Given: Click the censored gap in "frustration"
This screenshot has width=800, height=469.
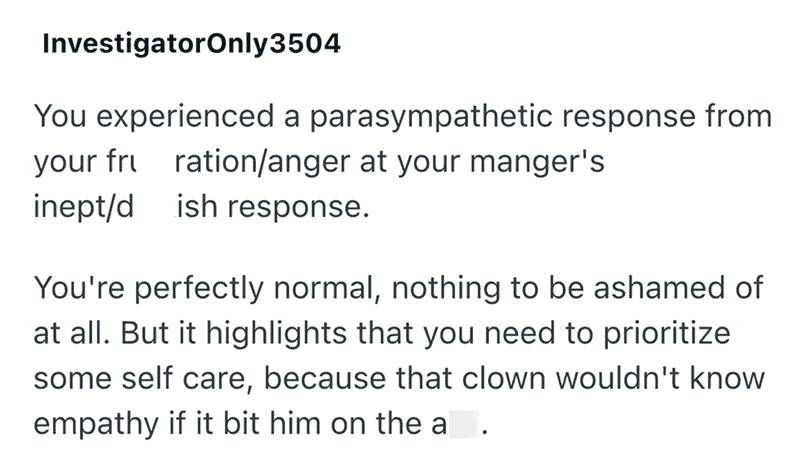Looking at the screenshot, I should [158, 163].
